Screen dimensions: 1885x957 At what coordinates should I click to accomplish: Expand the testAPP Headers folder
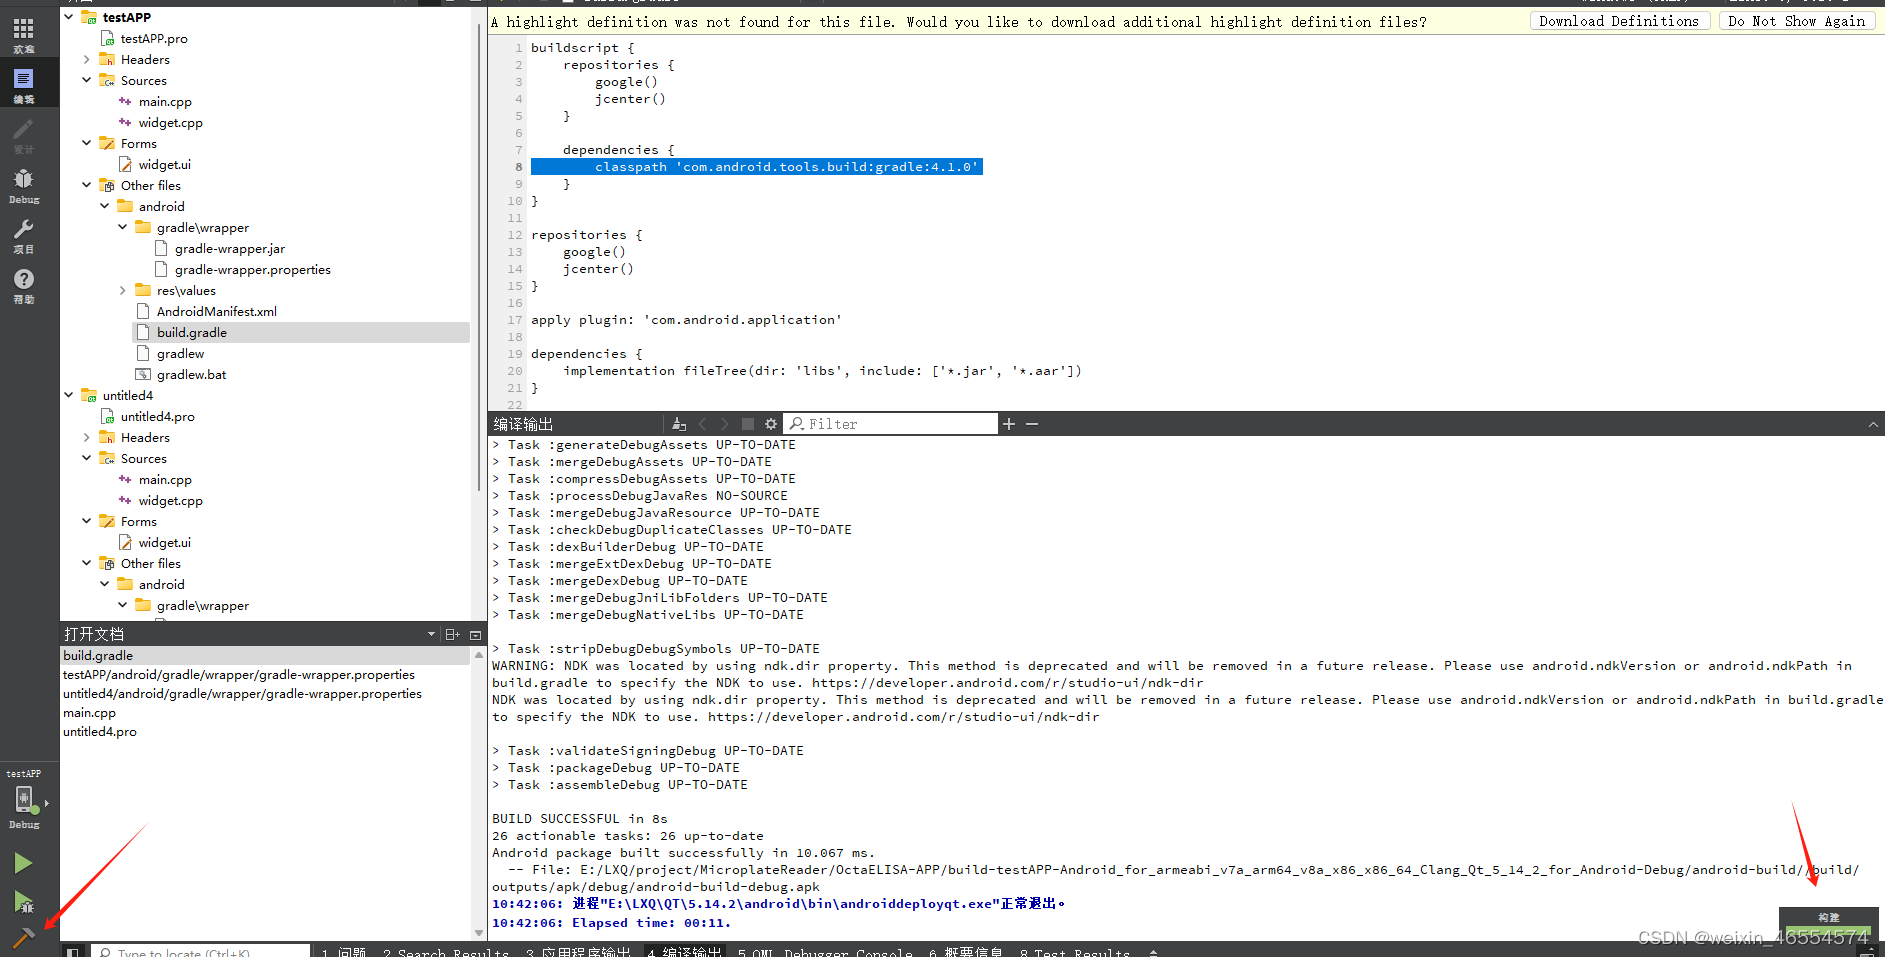(x=87, y=59)
